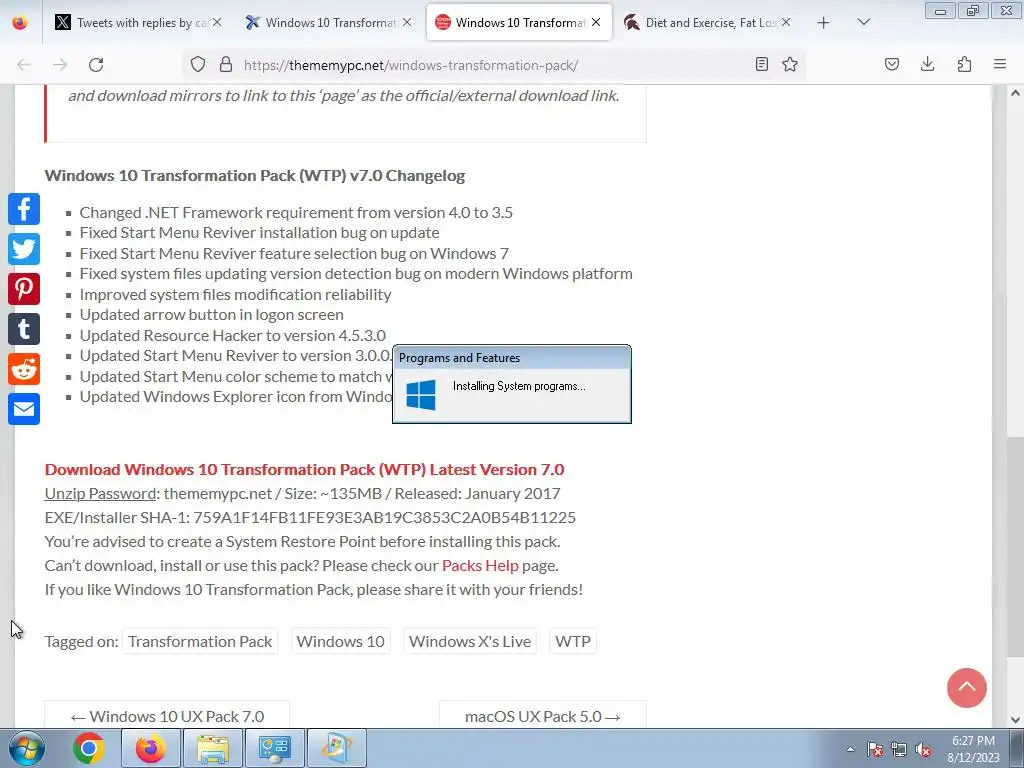1024x768 pixels.
Task: Open the Windows X's Live tag
Action: coord(470,641)
